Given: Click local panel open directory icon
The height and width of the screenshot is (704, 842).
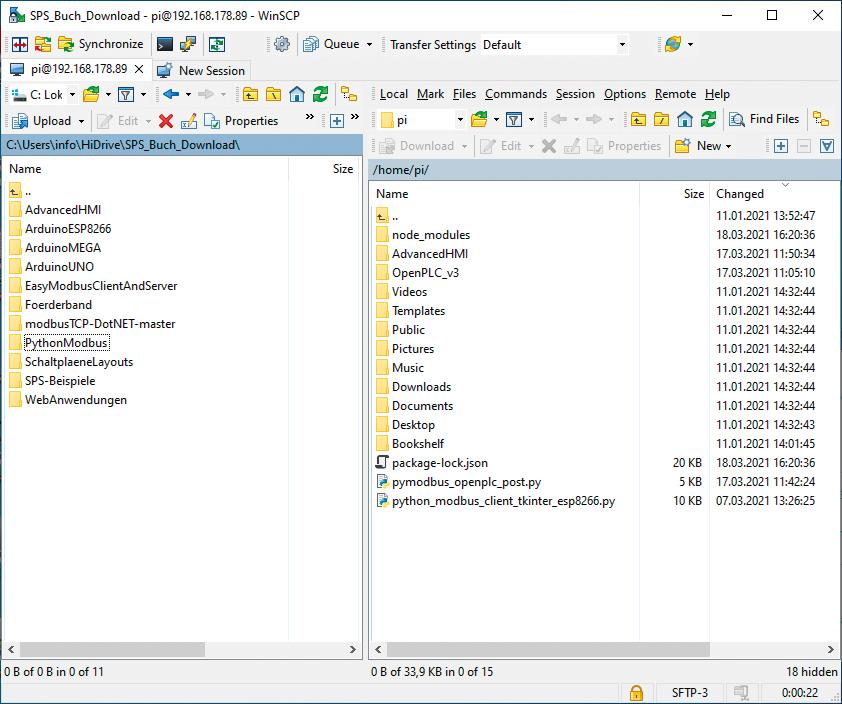Looking at the screenshot, I should click(91, 95).
